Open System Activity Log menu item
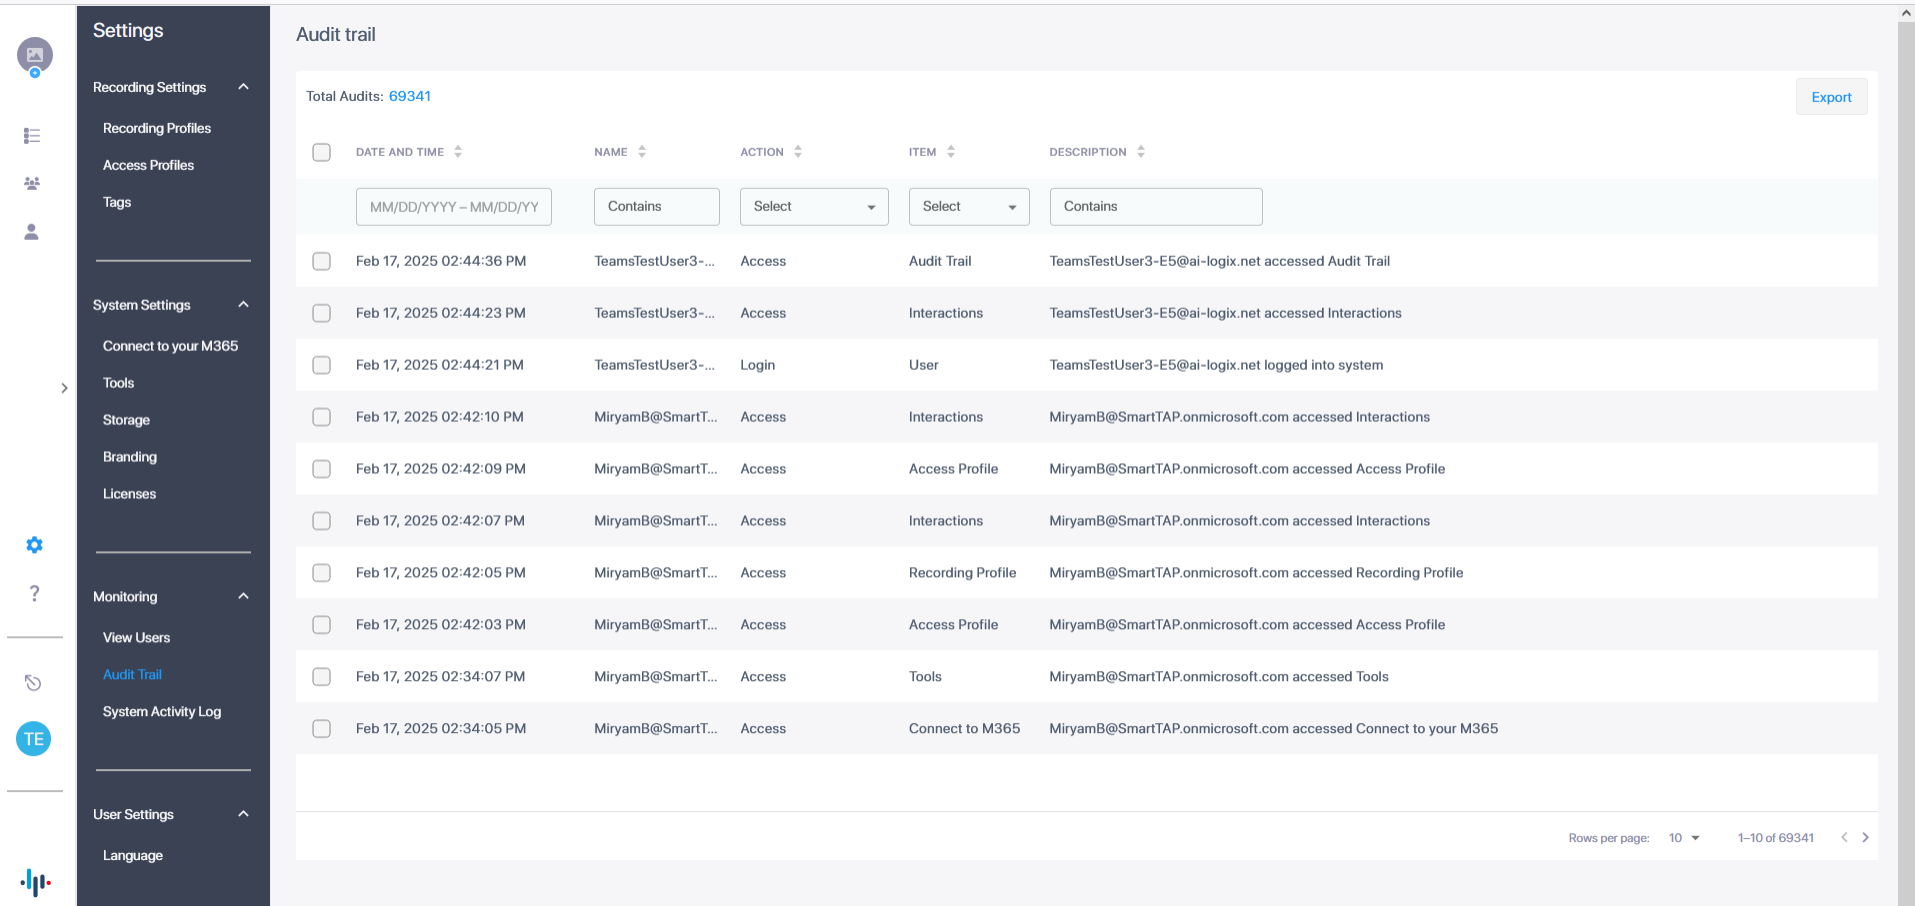 [162, 712]
